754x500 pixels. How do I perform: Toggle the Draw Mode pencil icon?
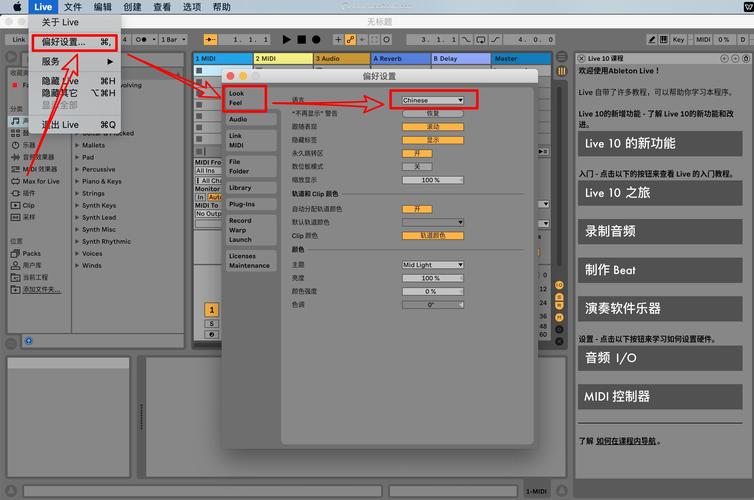(652, 39)
